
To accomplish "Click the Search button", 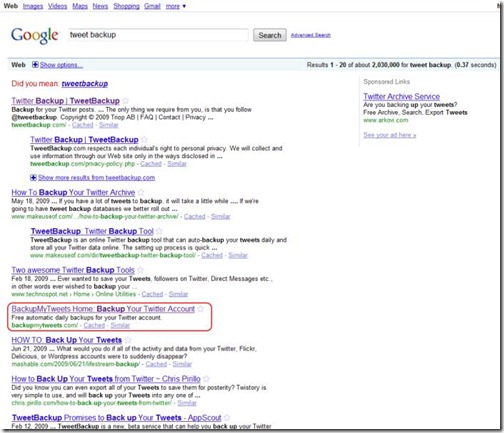I will point(270,35).
